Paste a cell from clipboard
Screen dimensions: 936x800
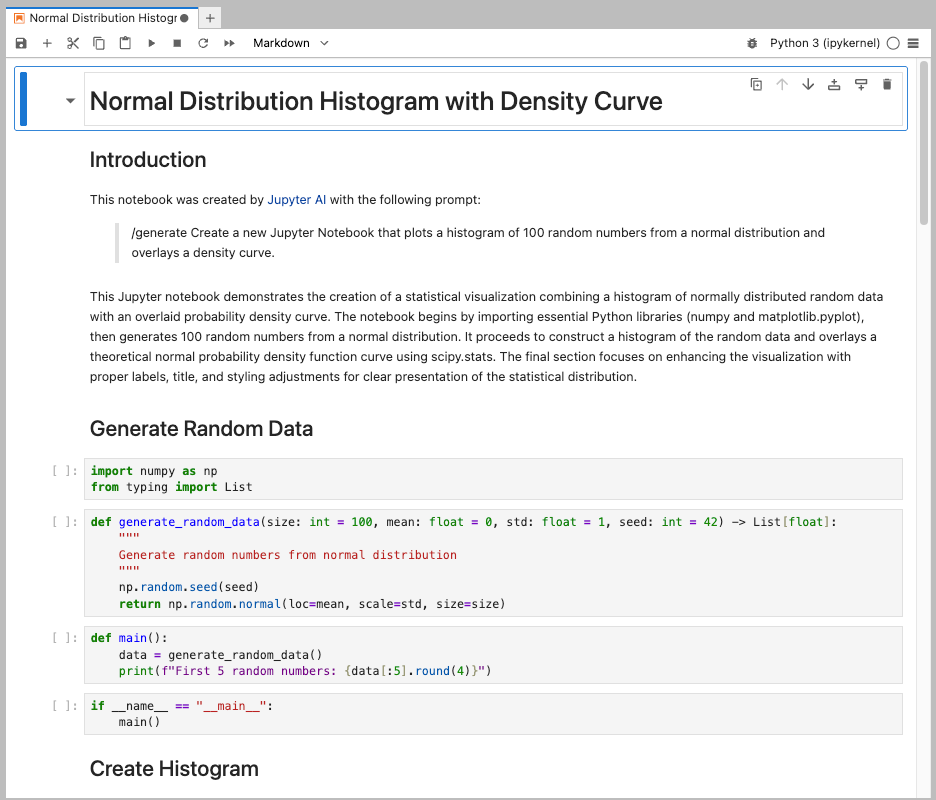[124, 43]
